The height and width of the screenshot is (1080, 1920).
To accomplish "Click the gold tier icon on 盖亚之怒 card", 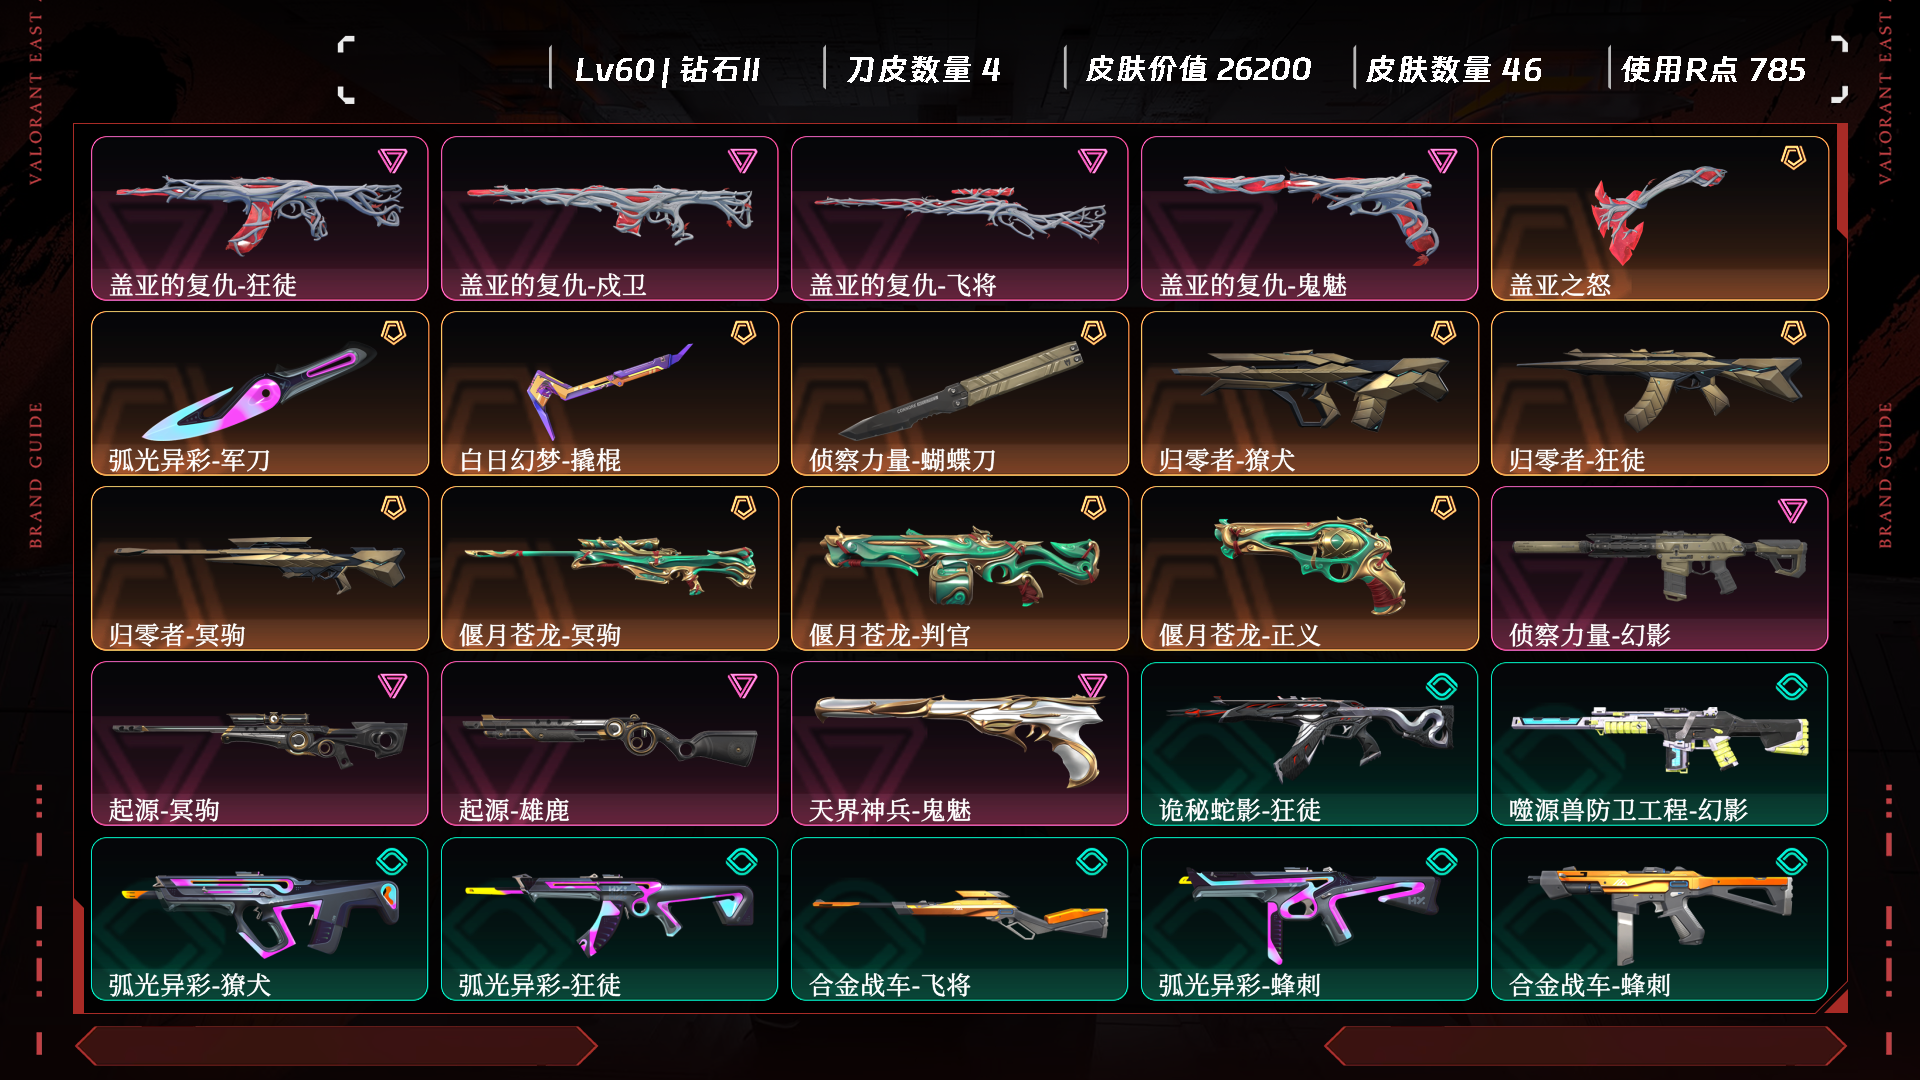I will 1793,158.
